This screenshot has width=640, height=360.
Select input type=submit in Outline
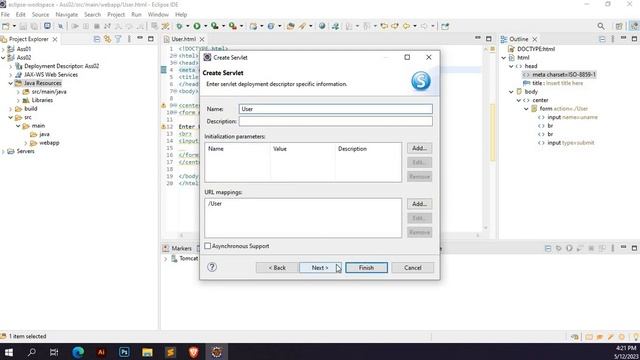pos(571,143)
